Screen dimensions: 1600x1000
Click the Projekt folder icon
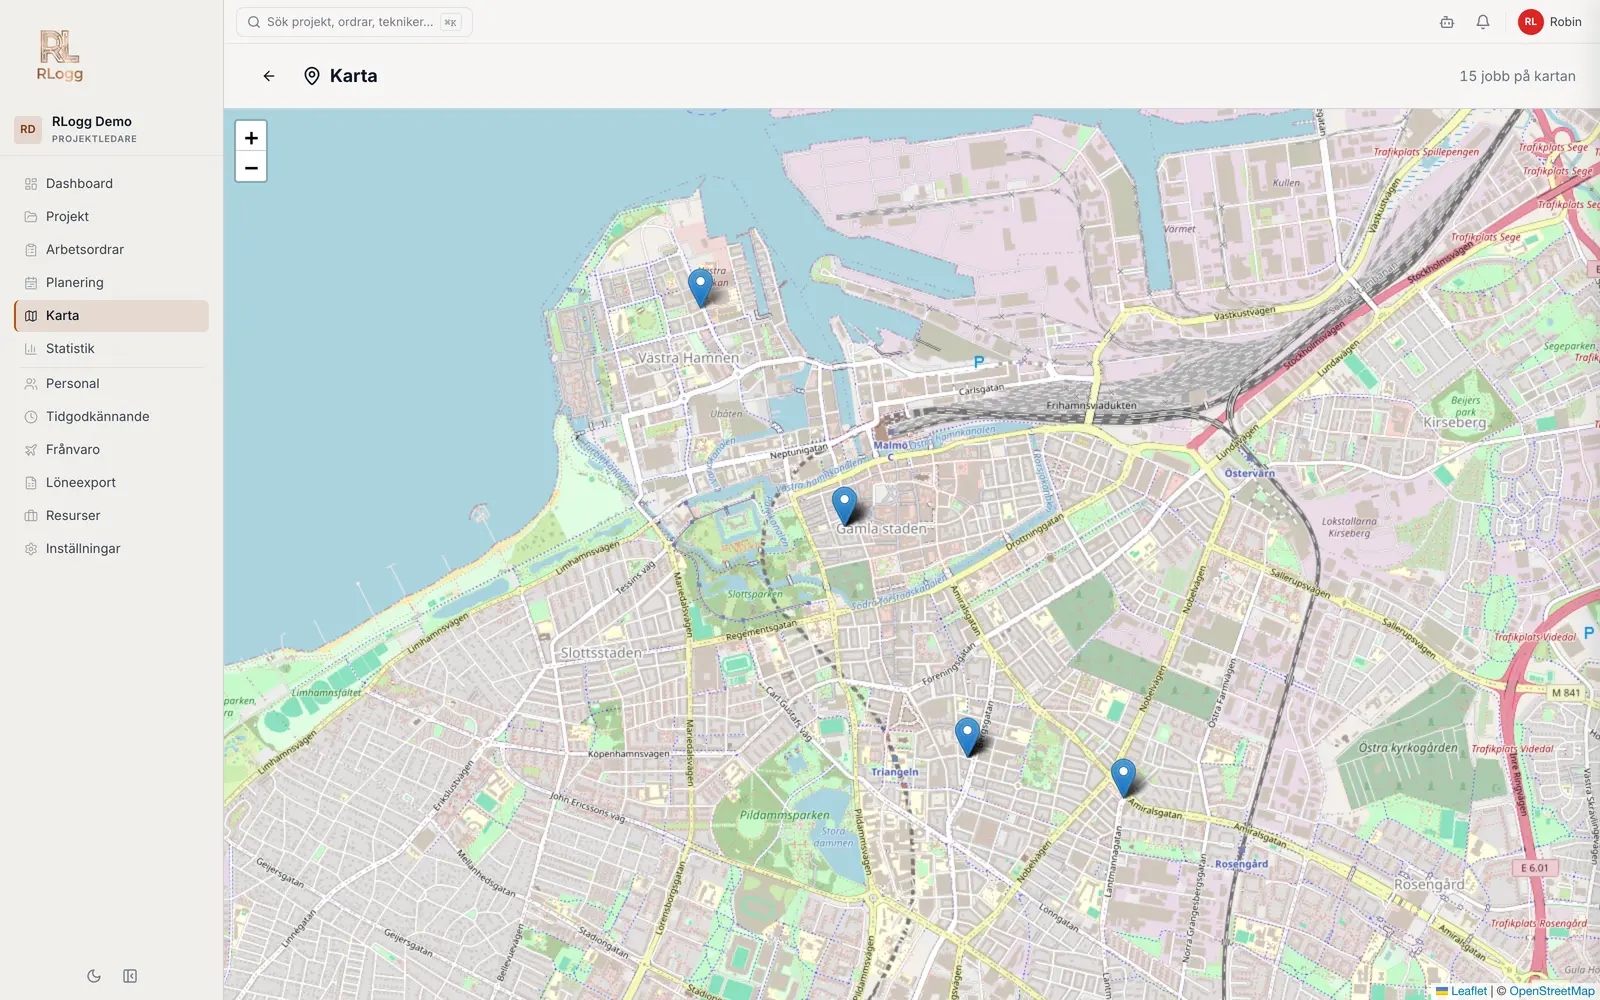[x=31, y=217]
